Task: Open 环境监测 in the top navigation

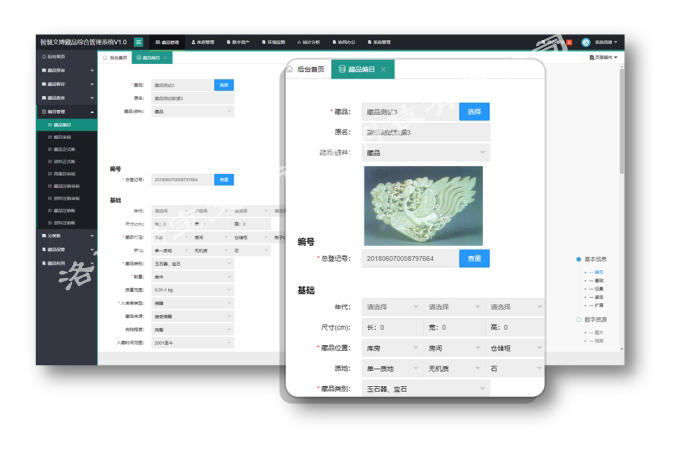Action: click(273, 42)
